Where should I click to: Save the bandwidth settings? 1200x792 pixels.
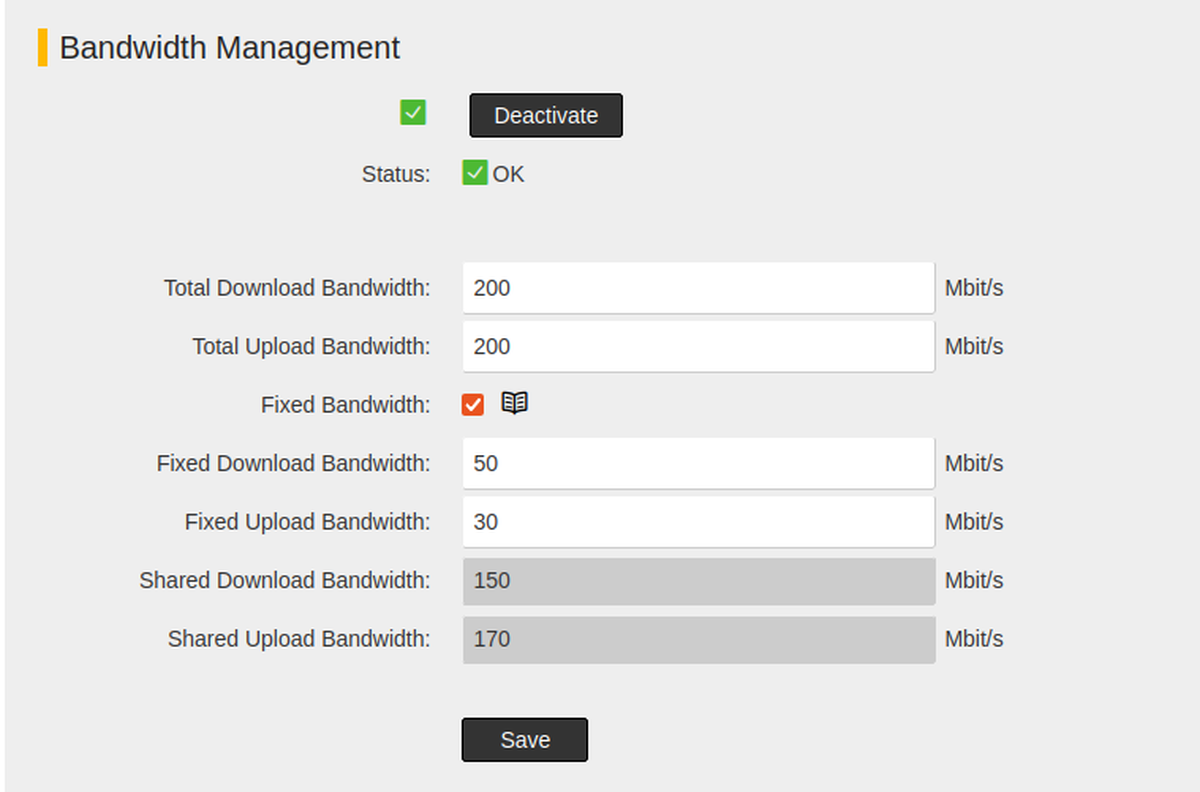[x=525, y=740]
